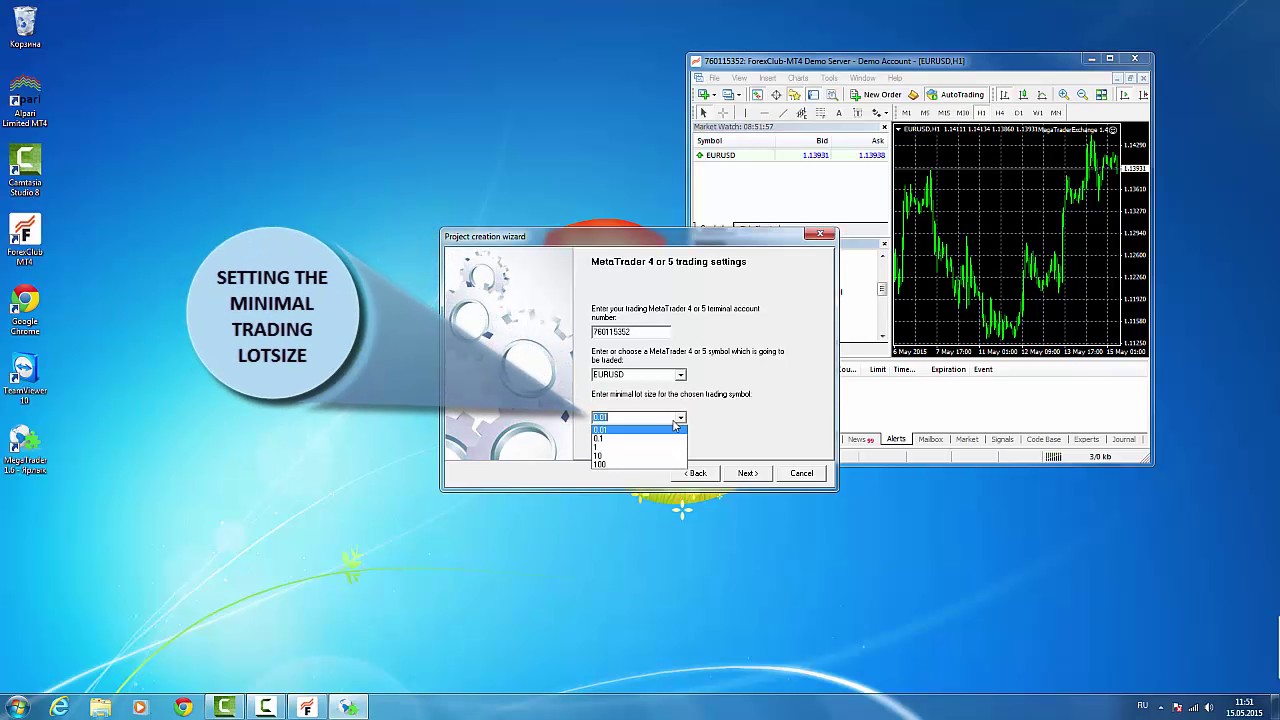Open the Charts menu in MT4
Image resolution: width=1280 pixels, height=720 pixels.
pyautogui.click(x=798, y=78)
